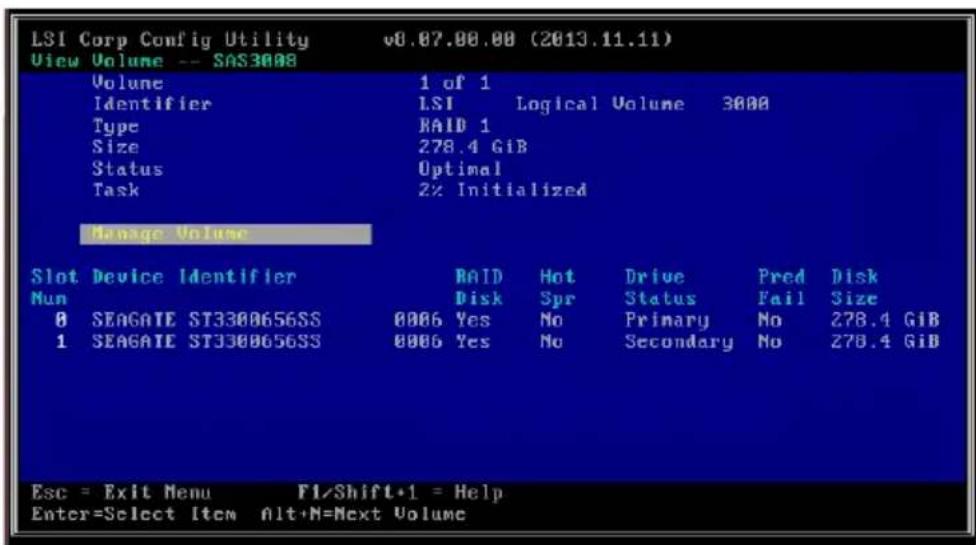Click the Hot Spr column header
976x545 pixels.
(558, 287)
